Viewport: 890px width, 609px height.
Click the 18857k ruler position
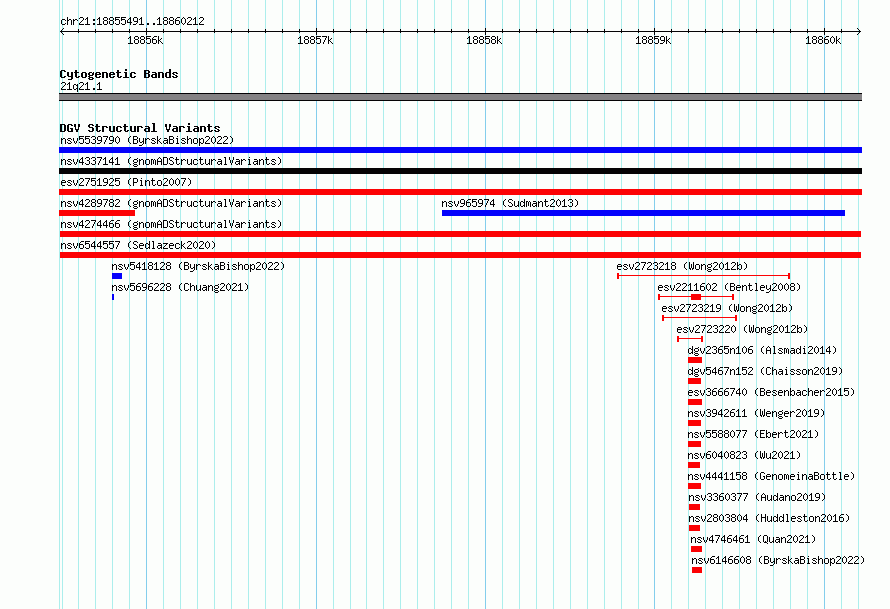(x=315, y=40)
